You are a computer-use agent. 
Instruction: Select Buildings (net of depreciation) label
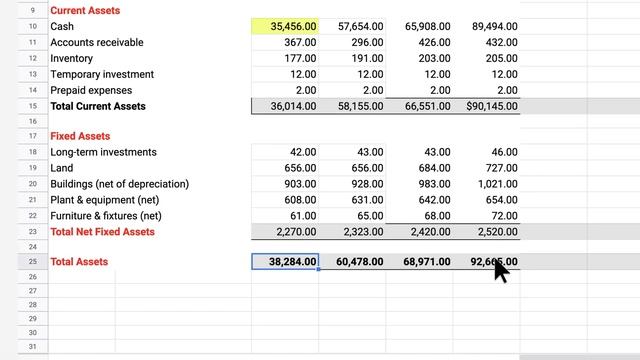[120, 184]
